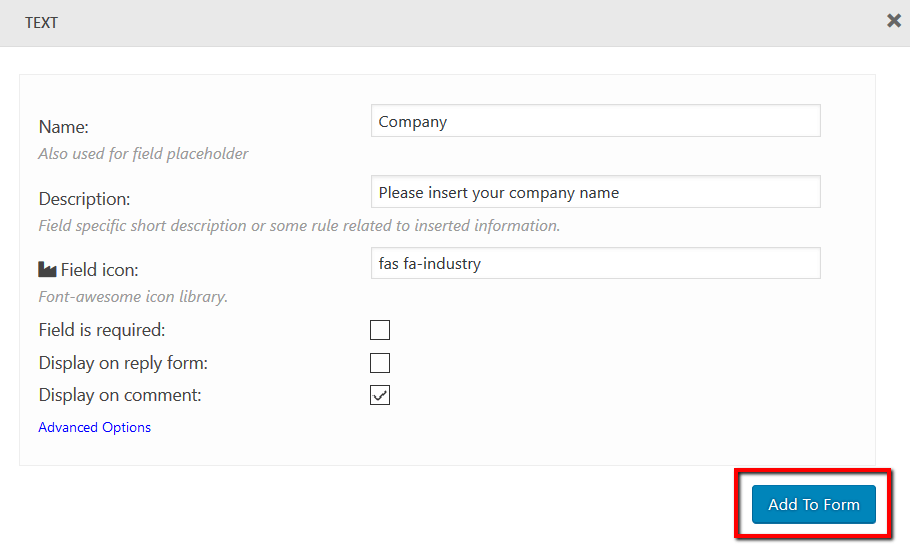
Task: Click the Display on comment: label
Action: 120,395
